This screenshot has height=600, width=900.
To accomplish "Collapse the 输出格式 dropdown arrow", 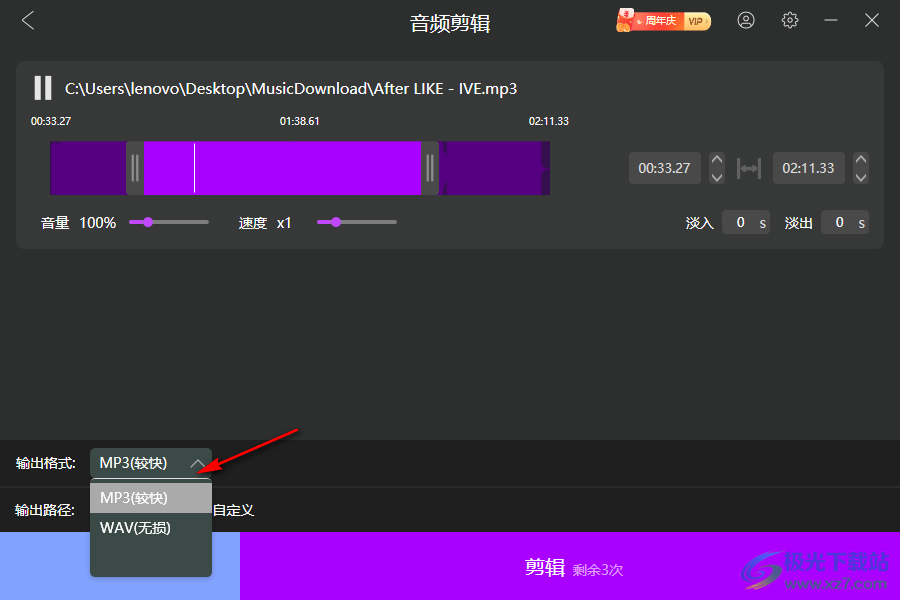I will [x=197, y=463].
